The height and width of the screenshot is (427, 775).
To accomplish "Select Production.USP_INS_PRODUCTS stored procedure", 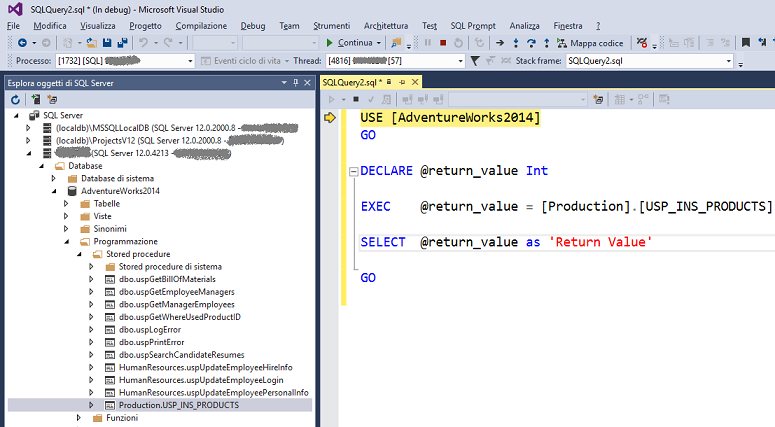I will [179, 405].
